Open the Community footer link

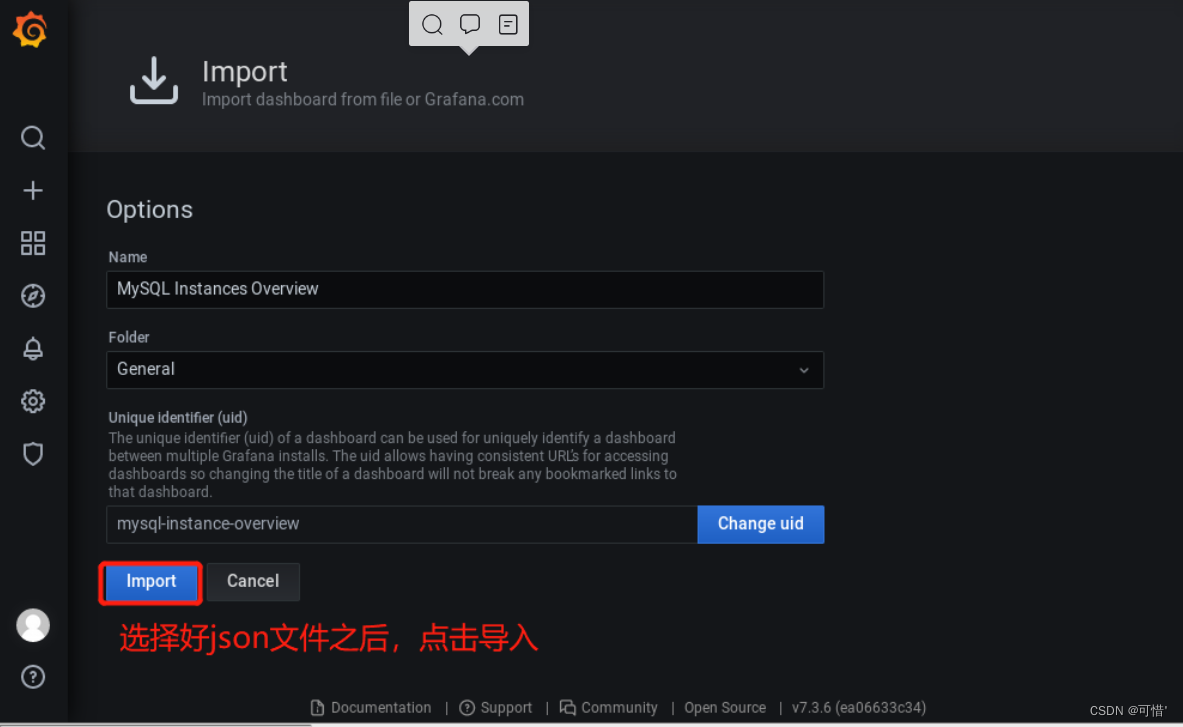[619, 707]
